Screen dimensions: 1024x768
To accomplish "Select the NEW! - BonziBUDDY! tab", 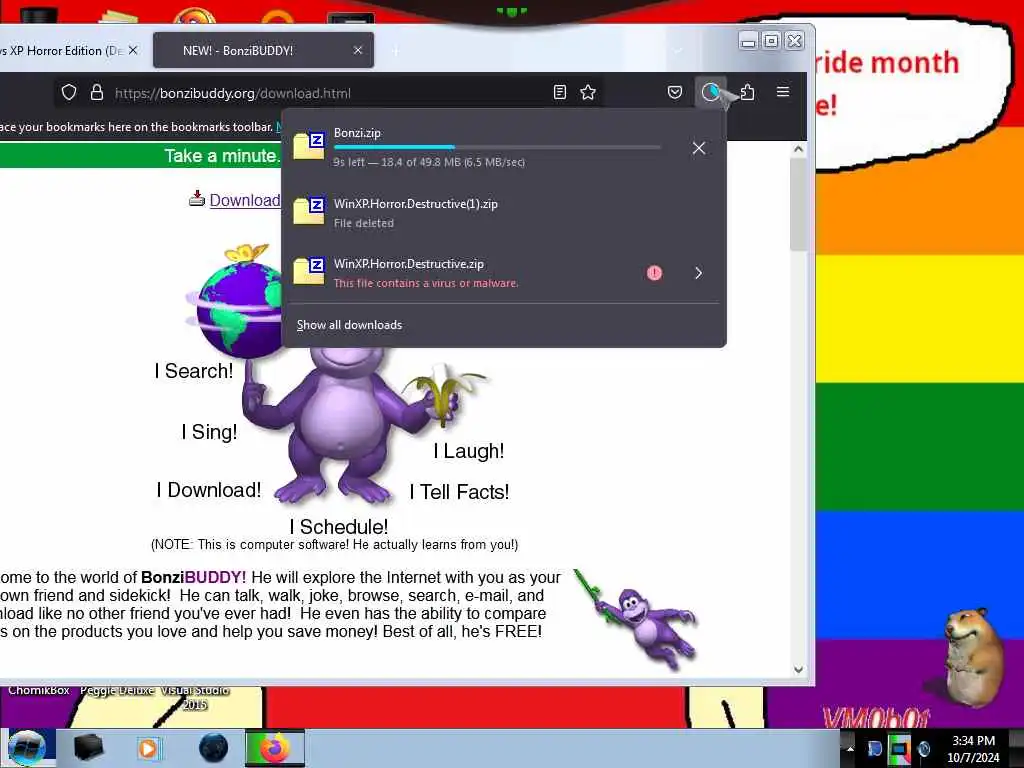I will (x=263, y=50).
